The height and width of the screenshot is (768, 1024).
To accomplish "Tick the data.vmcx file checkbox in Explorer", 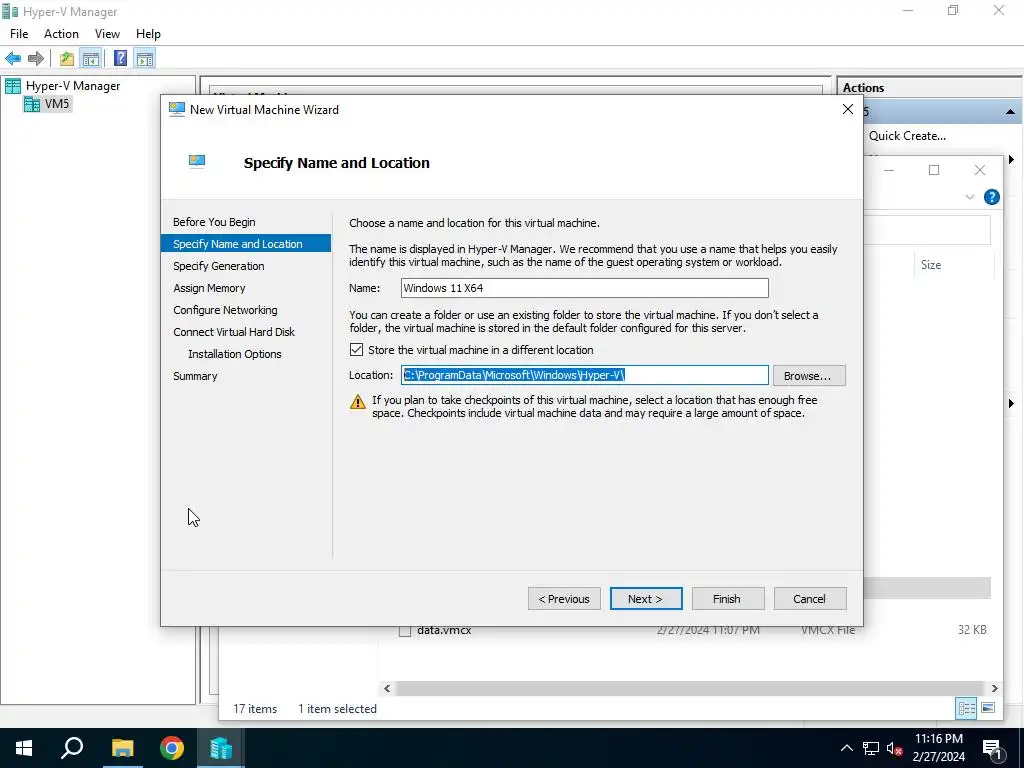I will [x=405, y=631].
